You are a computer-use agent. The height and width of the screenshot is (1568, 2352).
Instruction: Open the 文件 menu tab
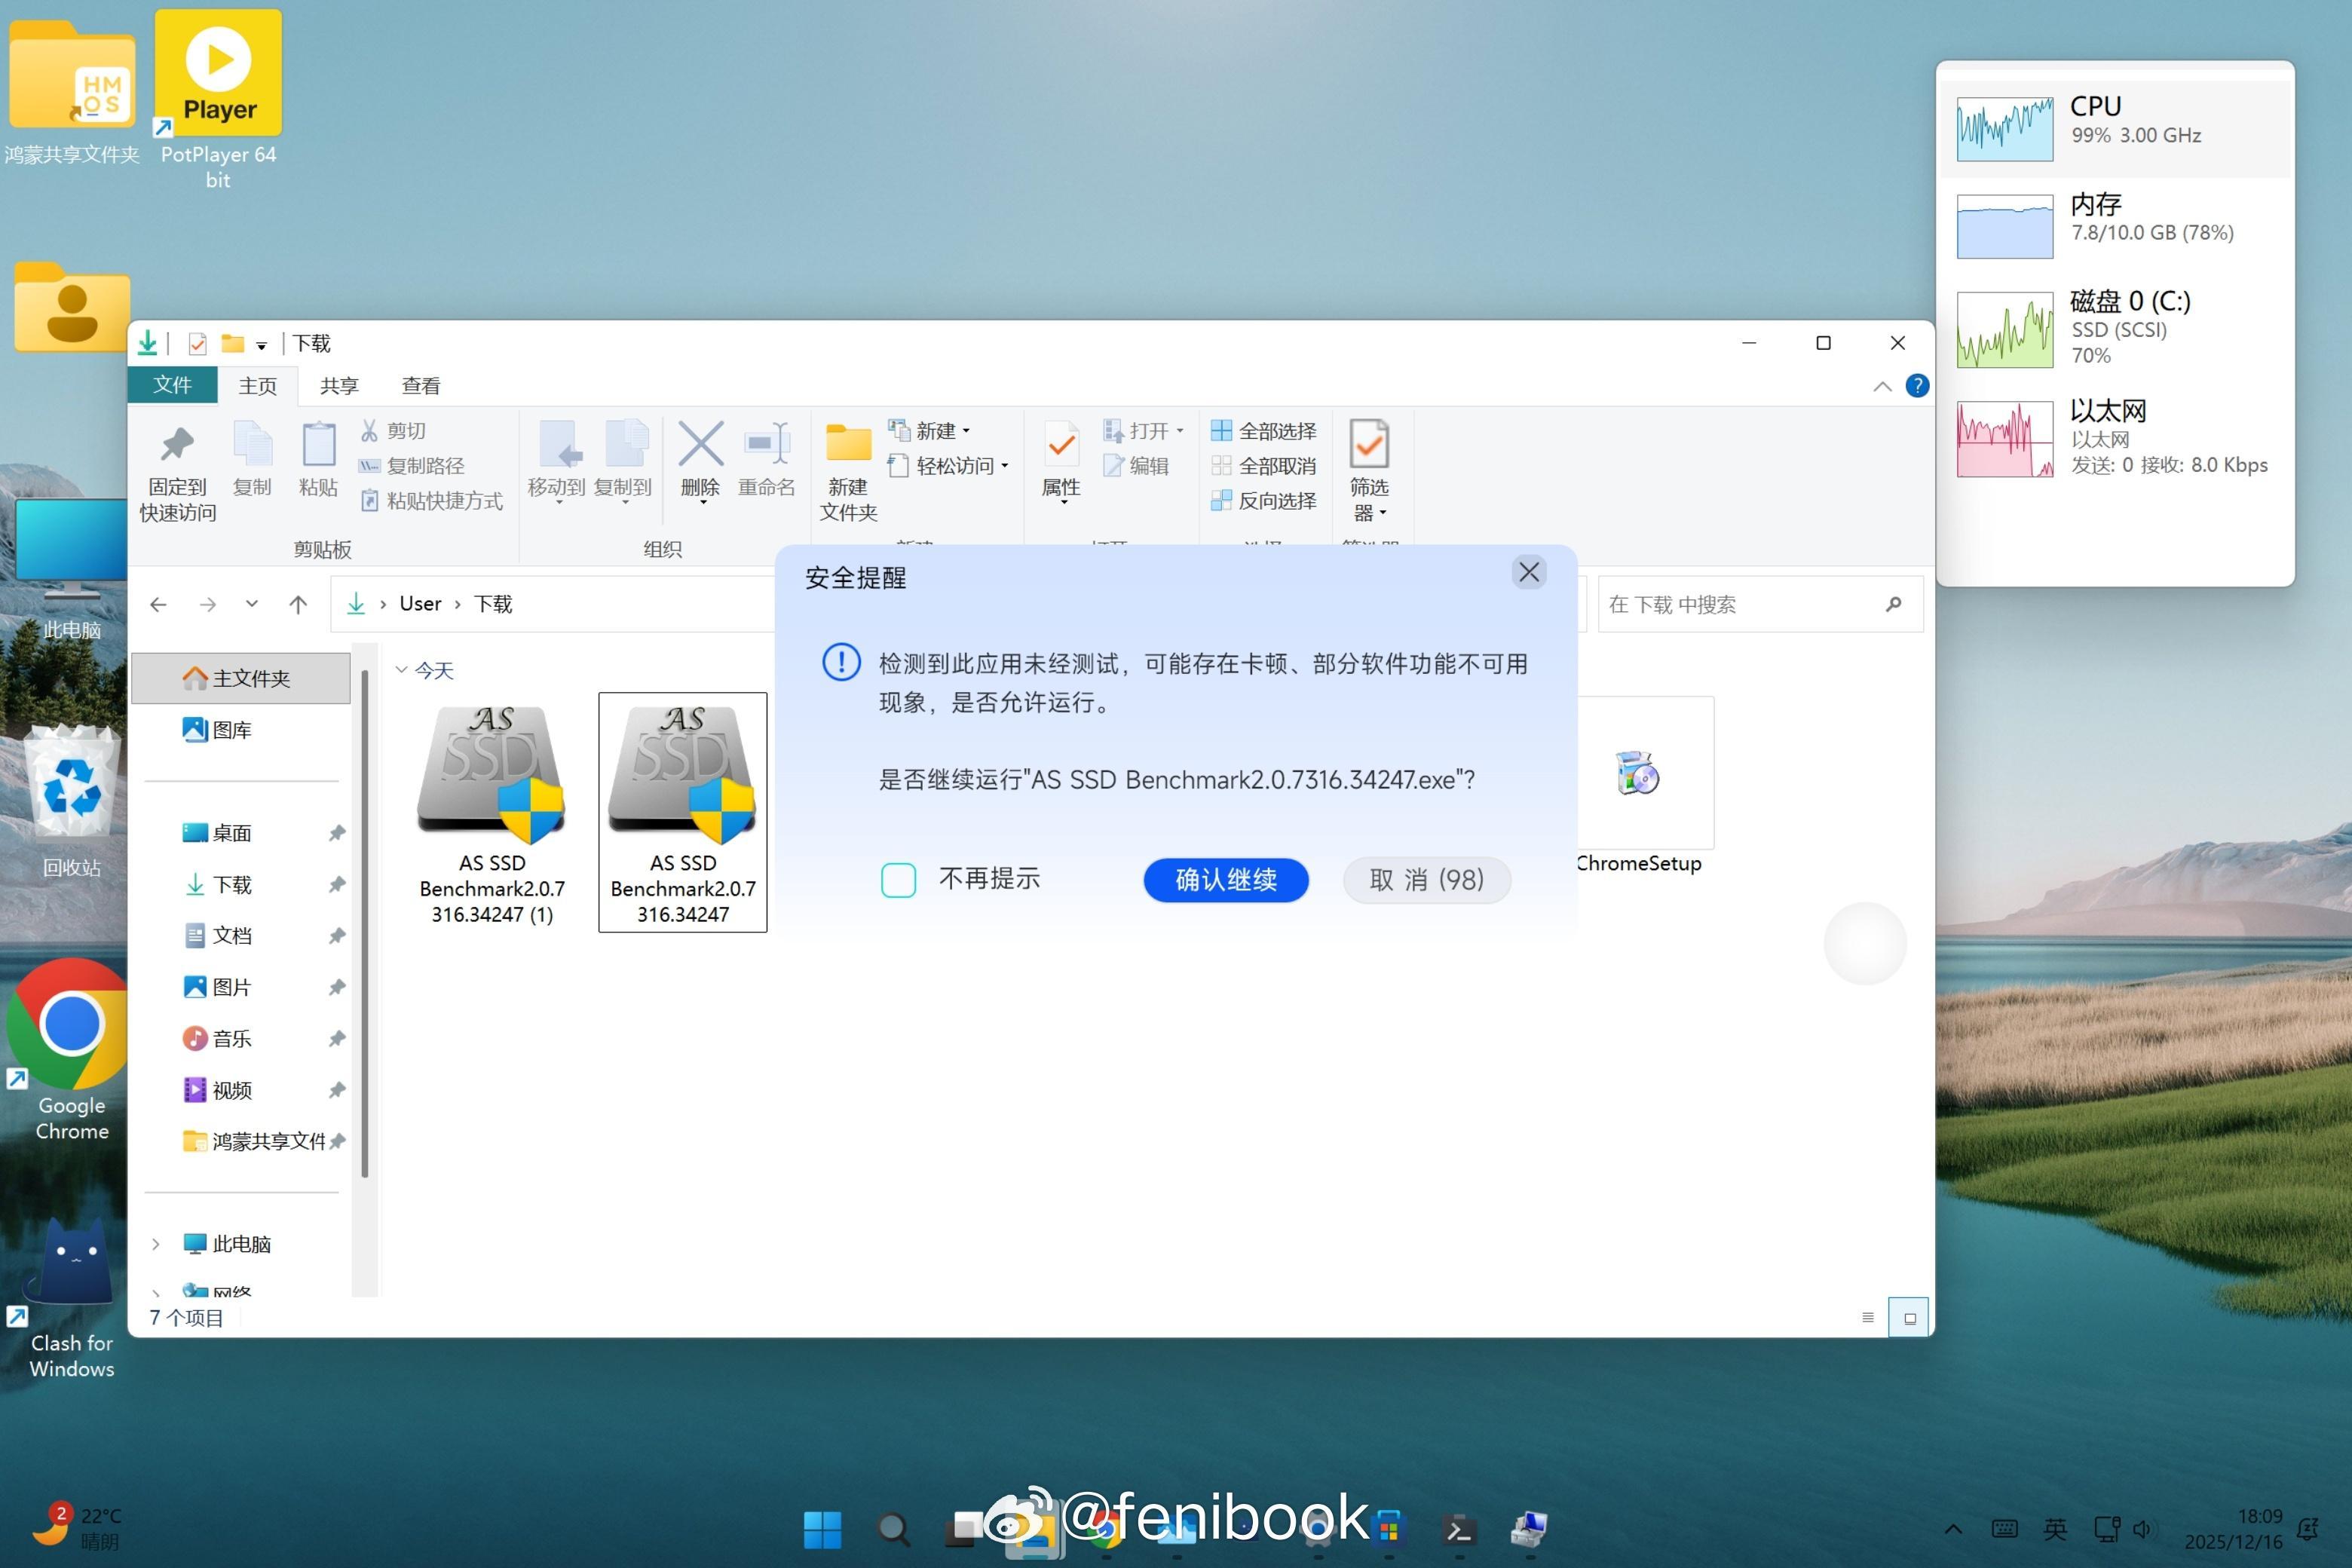coord(172,385)
